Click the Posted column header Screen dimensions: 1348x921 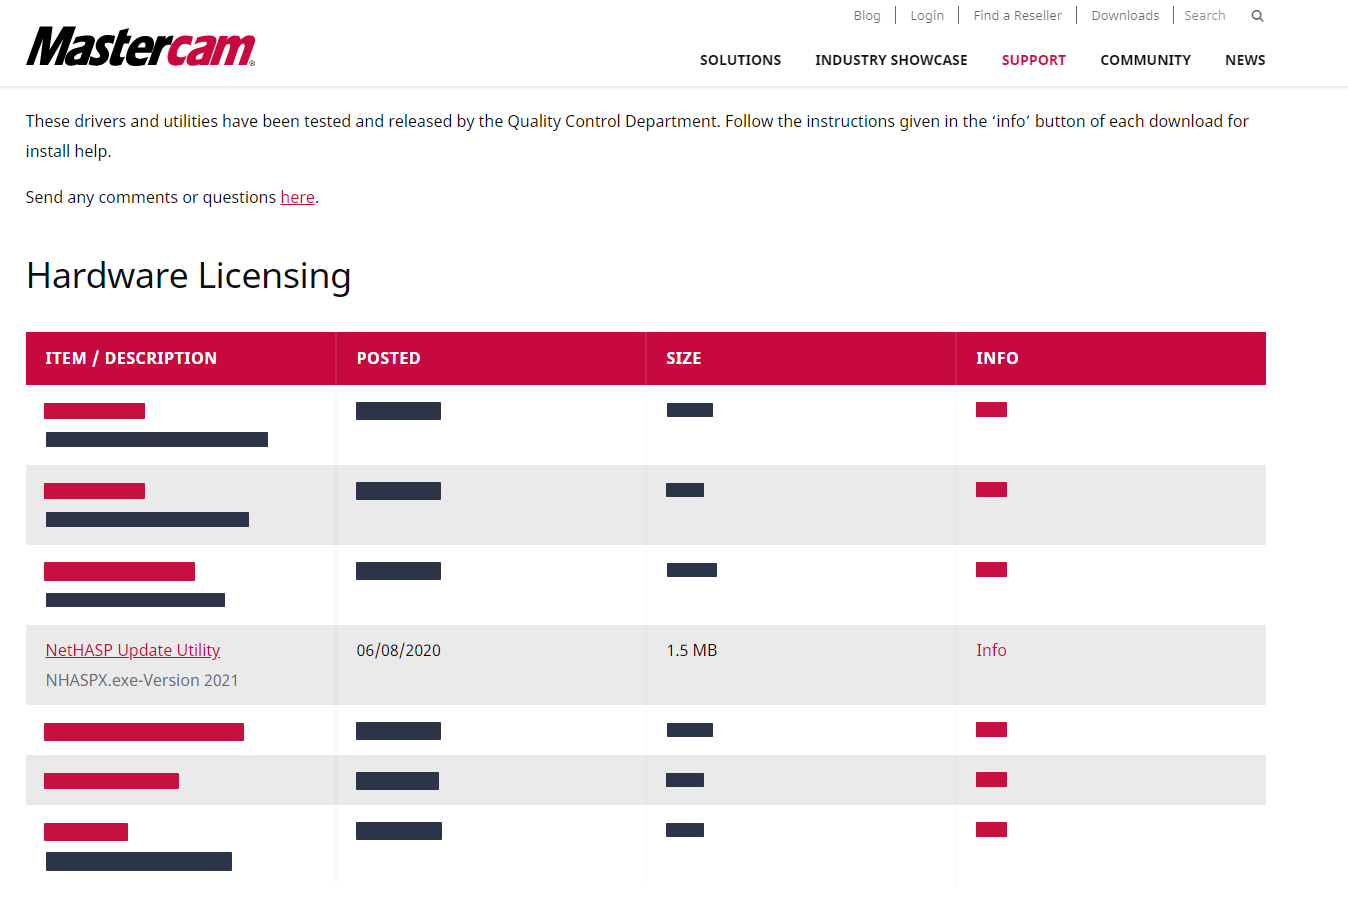point(491,358)
